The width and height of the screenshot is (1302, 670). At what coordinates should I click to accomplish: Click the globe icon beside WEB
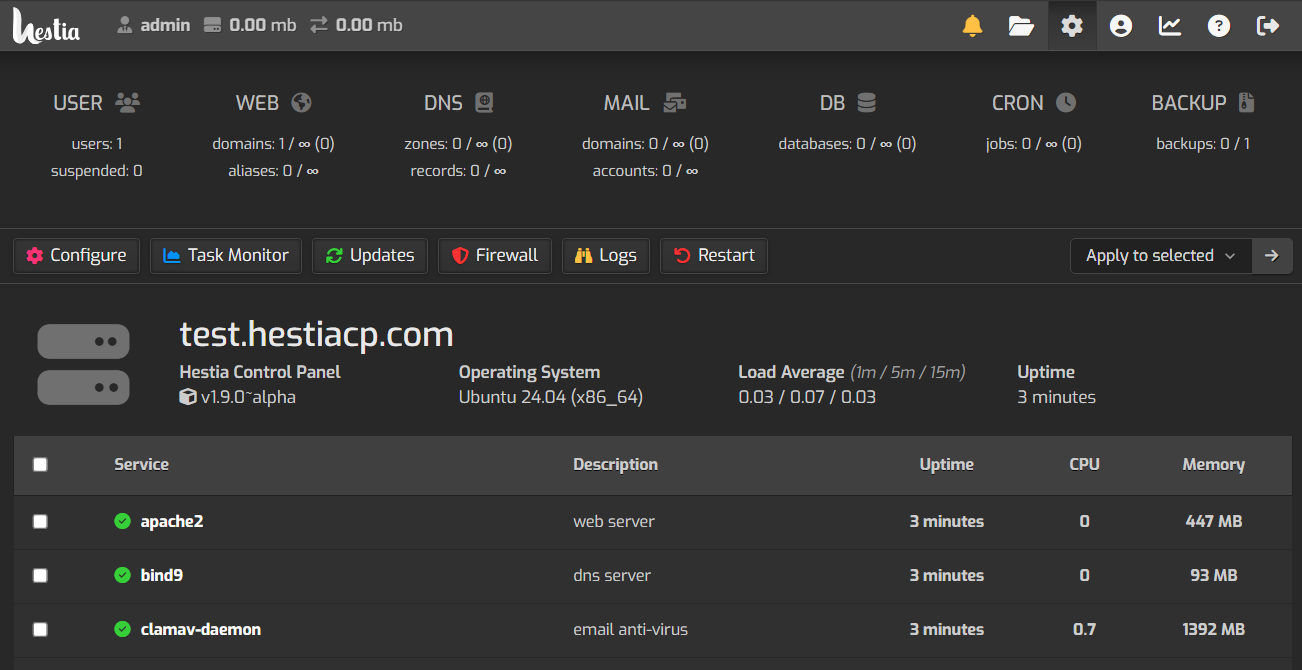tap(301, 102)
